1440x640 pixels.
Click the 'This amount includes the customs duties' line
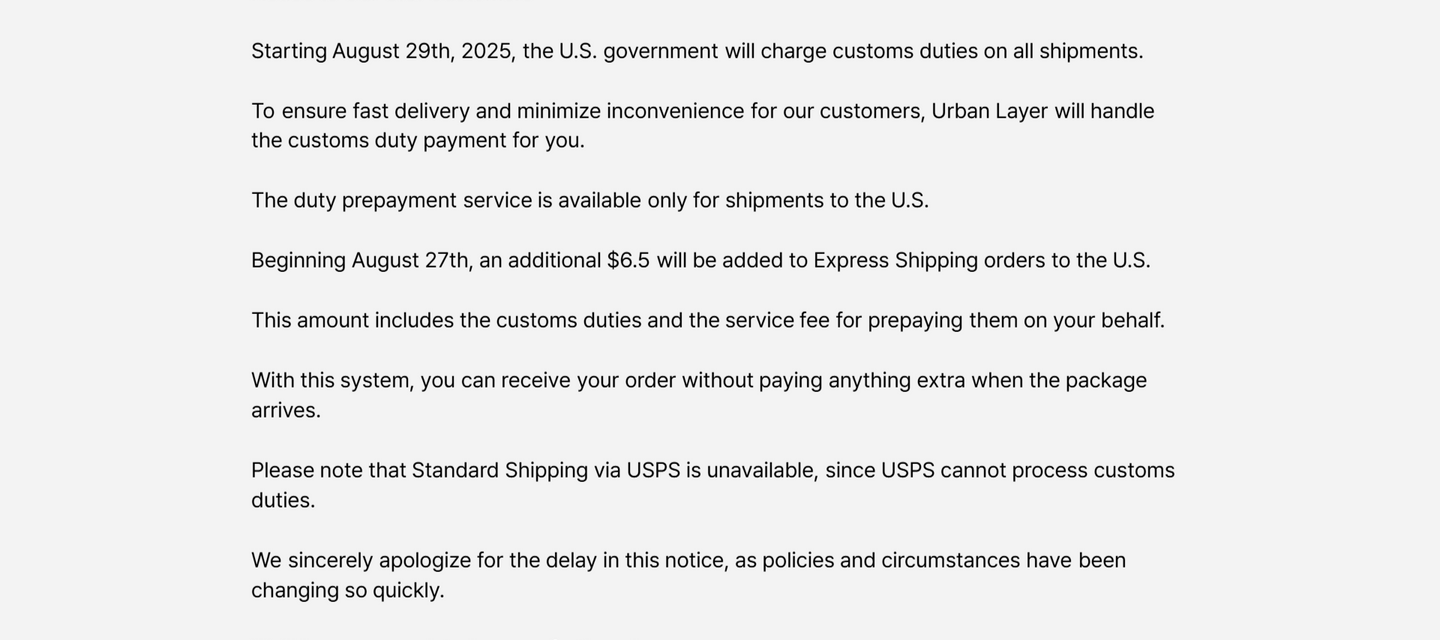click(x=708, y=321)
